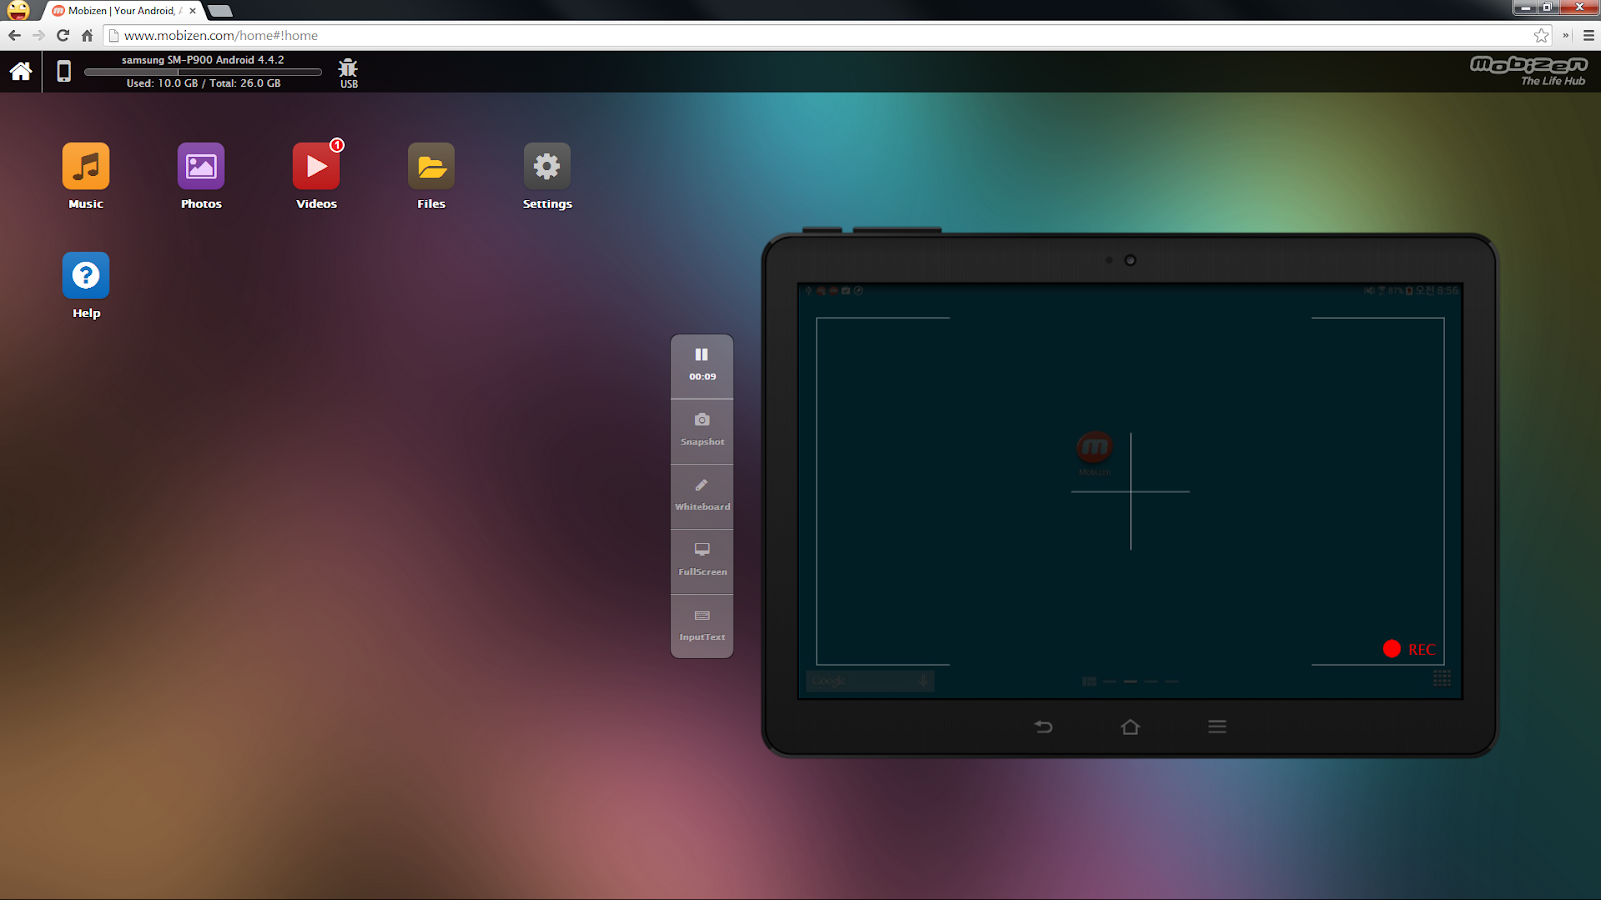The height and width of the screenshot is (900, 1601).
Task: Open the InputText tool
Action: 701,624
